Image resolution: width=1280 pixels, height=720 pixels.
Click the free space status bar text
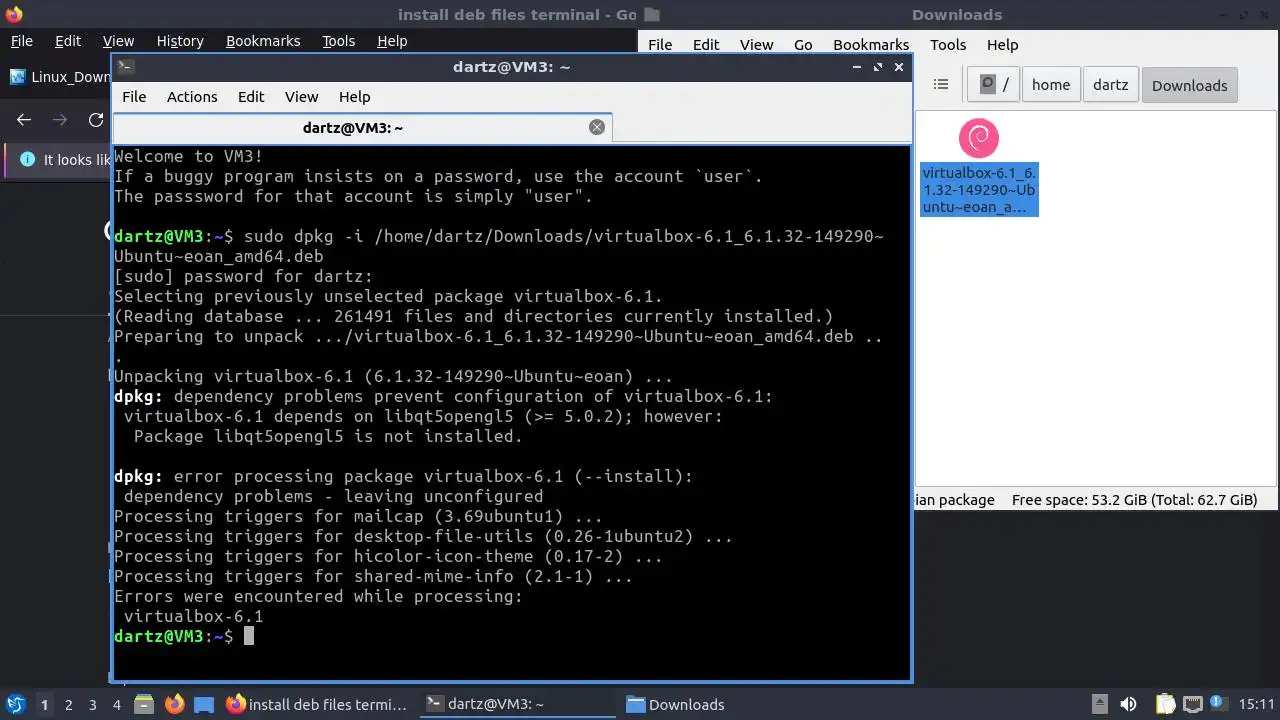[1134, 500]
